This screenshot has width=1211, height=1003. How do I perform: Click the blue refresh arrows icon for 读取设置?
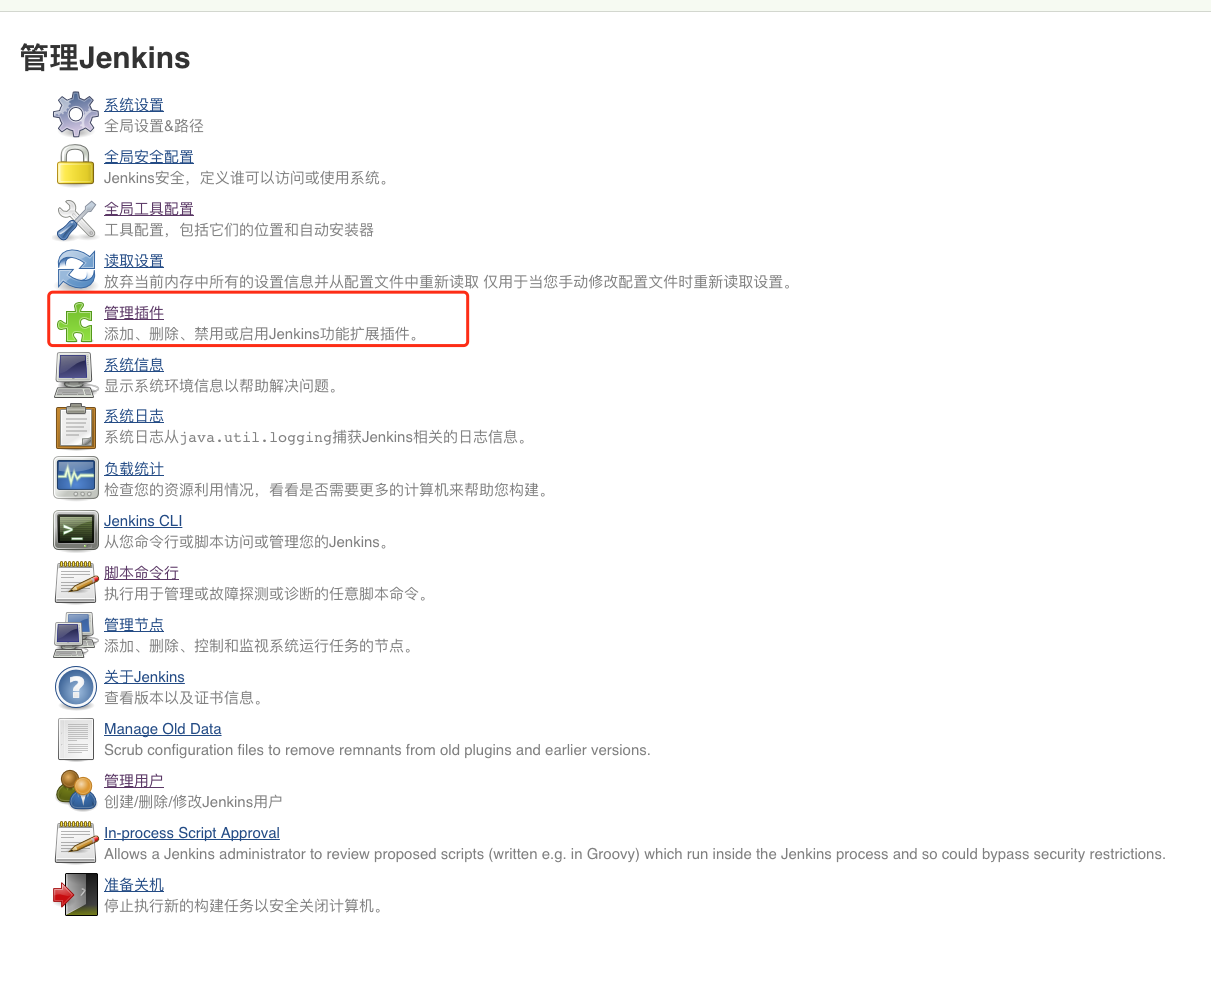click(76, 270)
